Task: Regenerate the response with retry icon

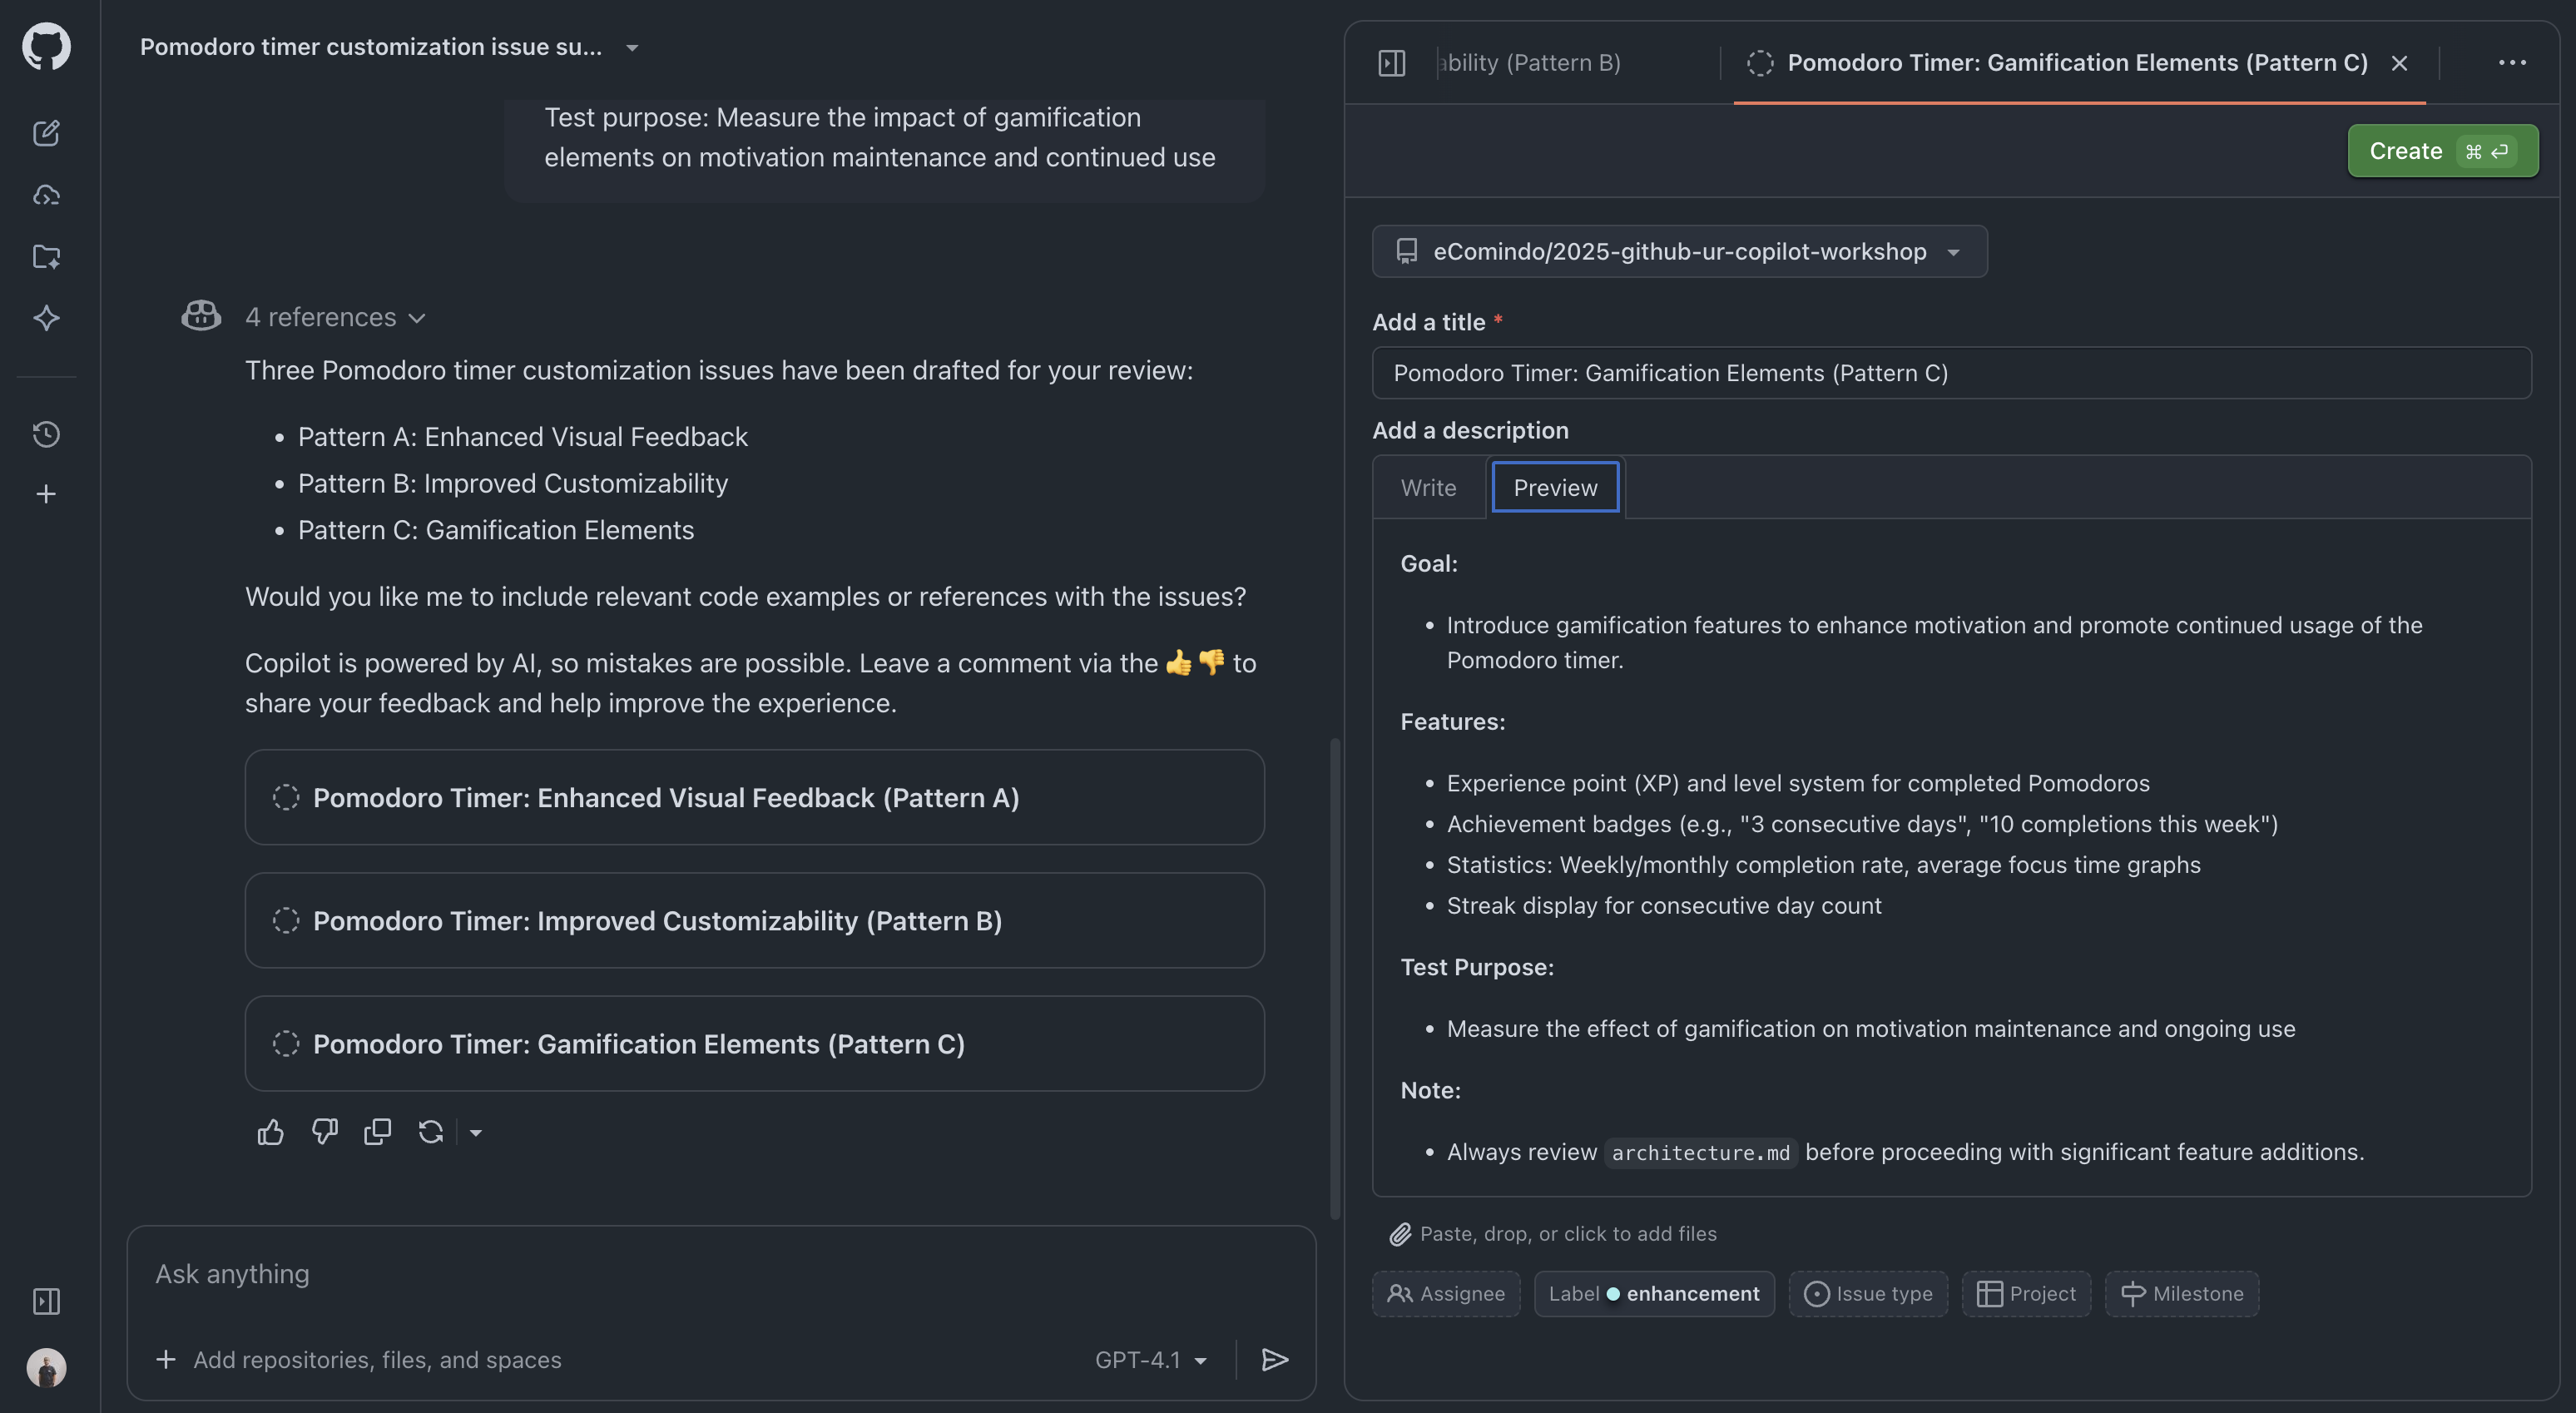Action: click(430, 1132)
